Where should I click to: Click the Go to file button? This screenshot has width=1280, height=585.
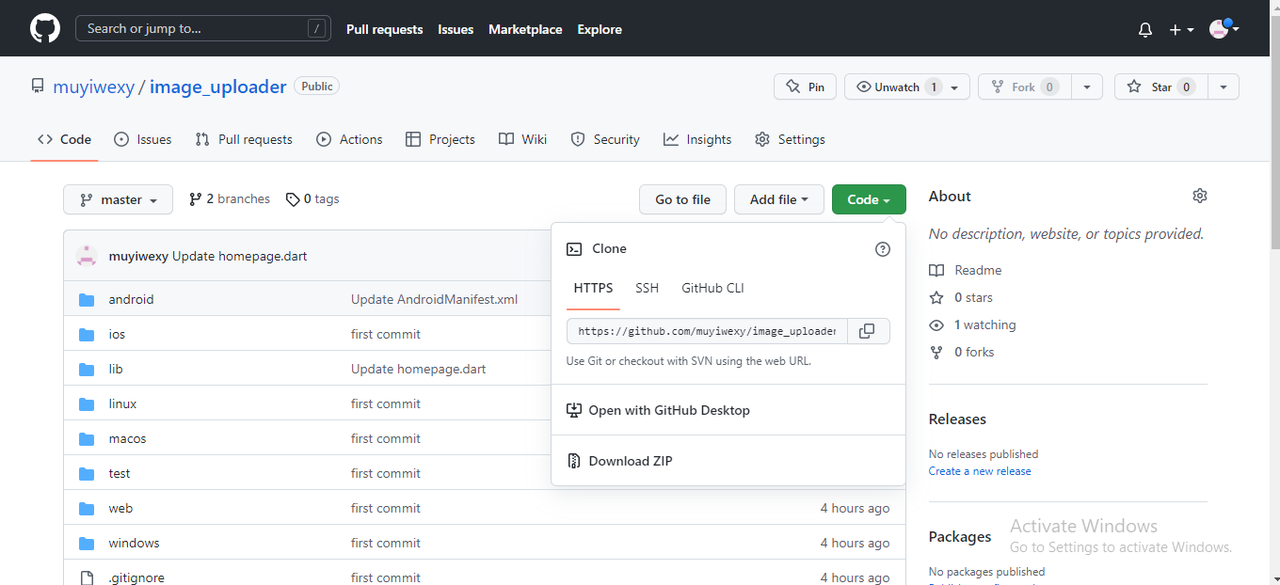point(683,200)
